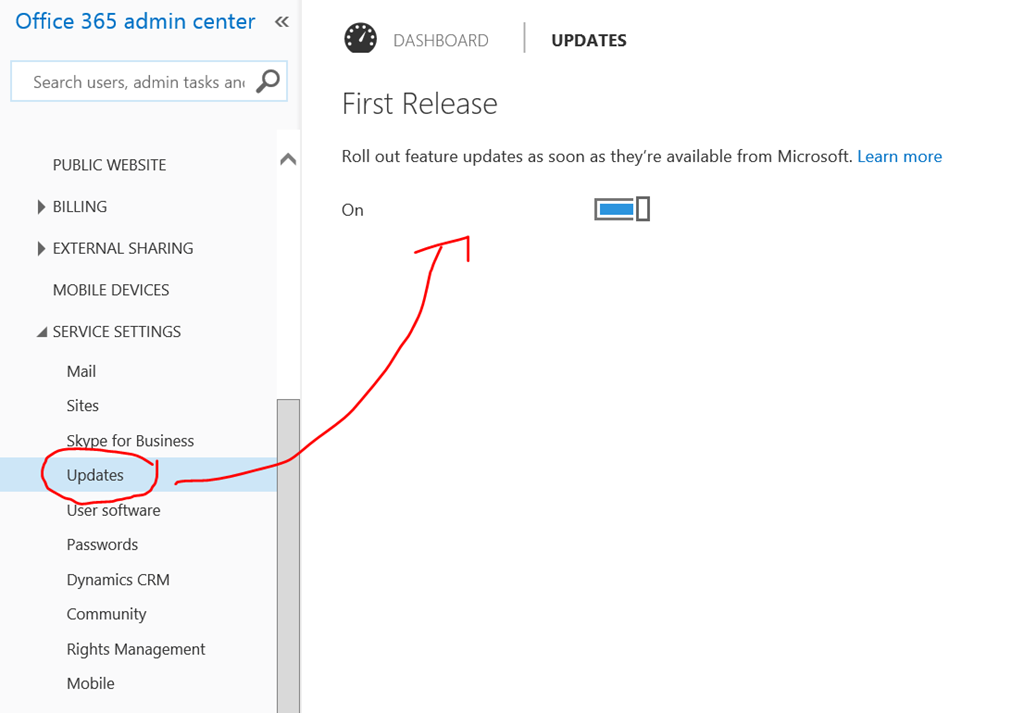Select Skype for Business settings
The width and height of the screenshot is (1024, 713).
130,441
